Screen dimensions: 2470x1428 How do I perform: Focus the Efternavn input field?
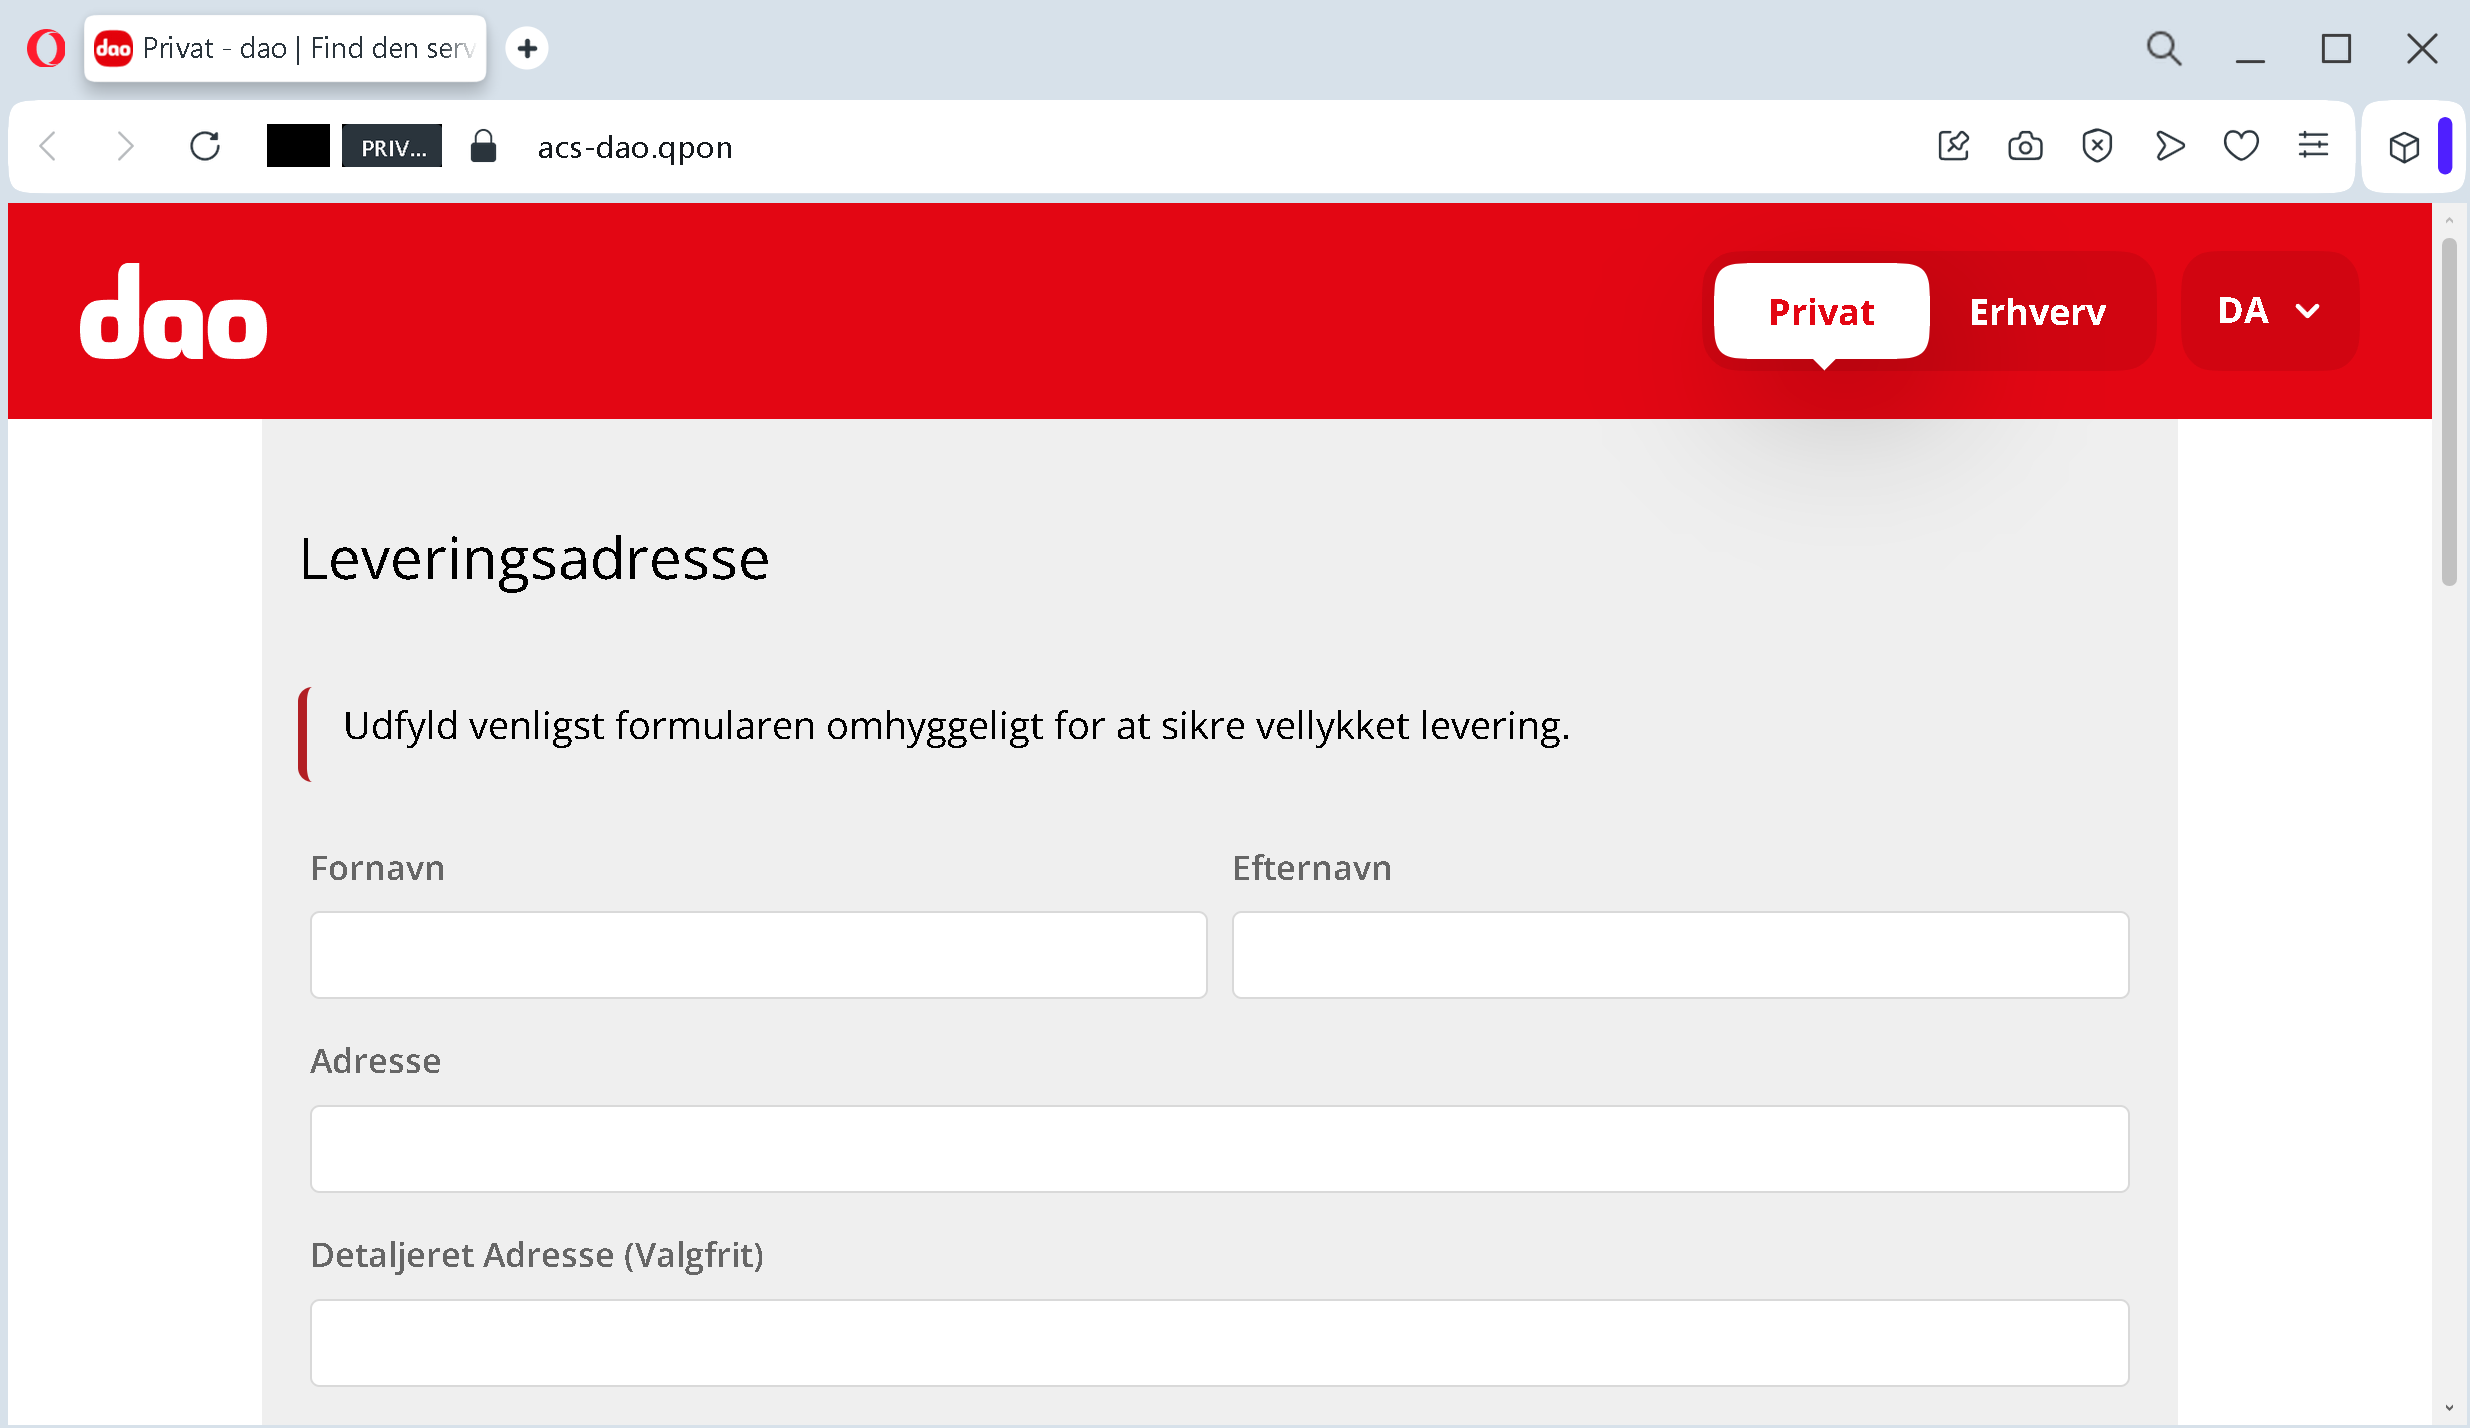(x=1680, y=954)
